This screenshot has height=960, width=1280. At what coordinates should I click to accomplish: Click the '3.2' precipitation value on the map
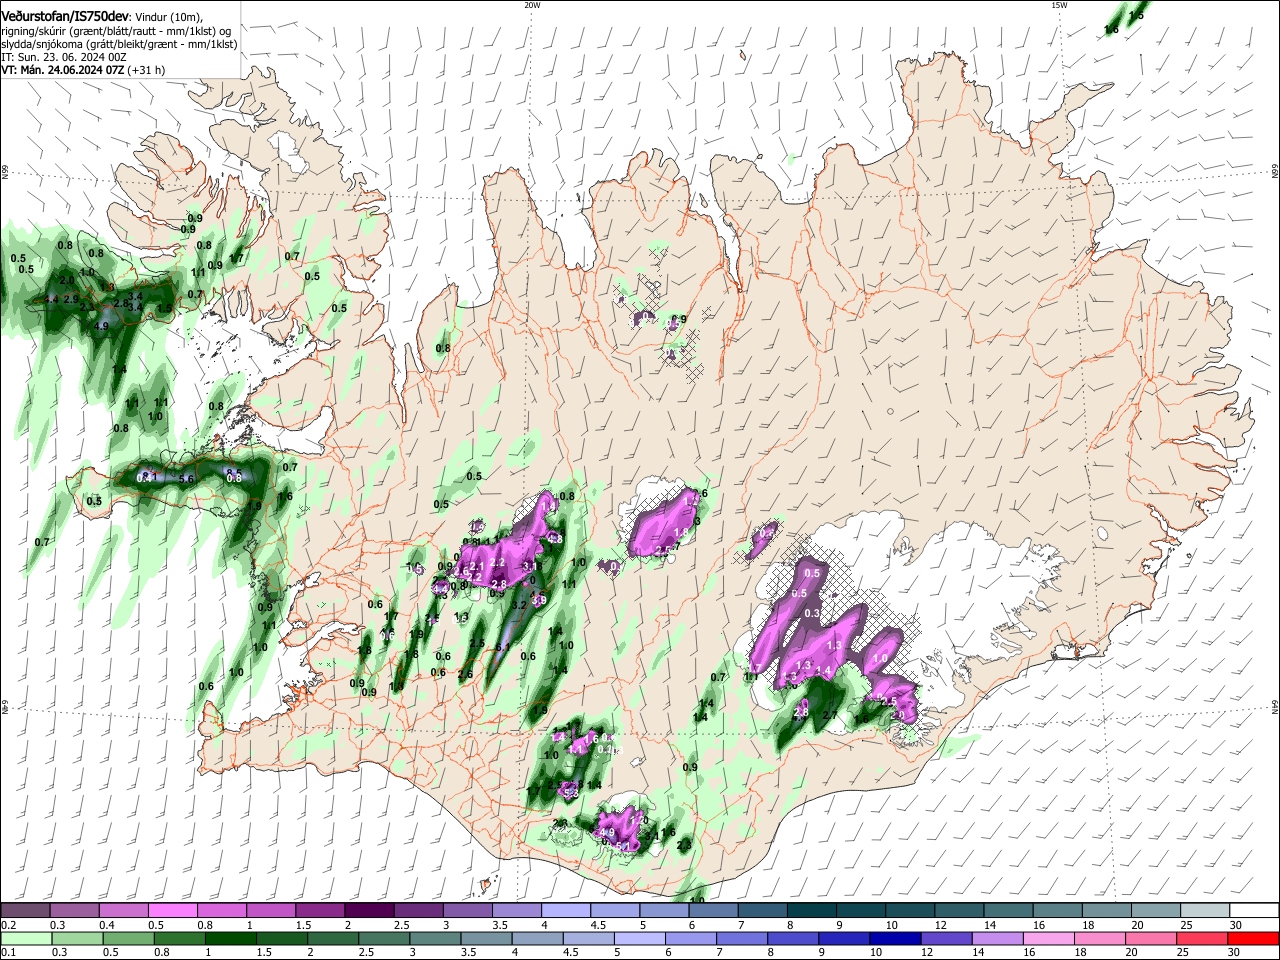coord(519,605)
